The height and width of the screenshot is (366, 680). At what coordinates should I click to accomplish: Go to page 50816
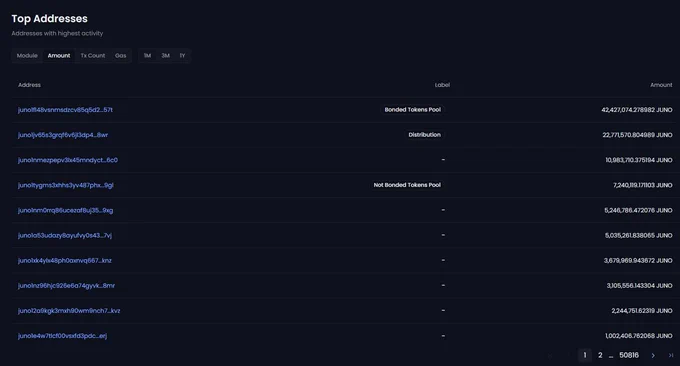[629, 355]
